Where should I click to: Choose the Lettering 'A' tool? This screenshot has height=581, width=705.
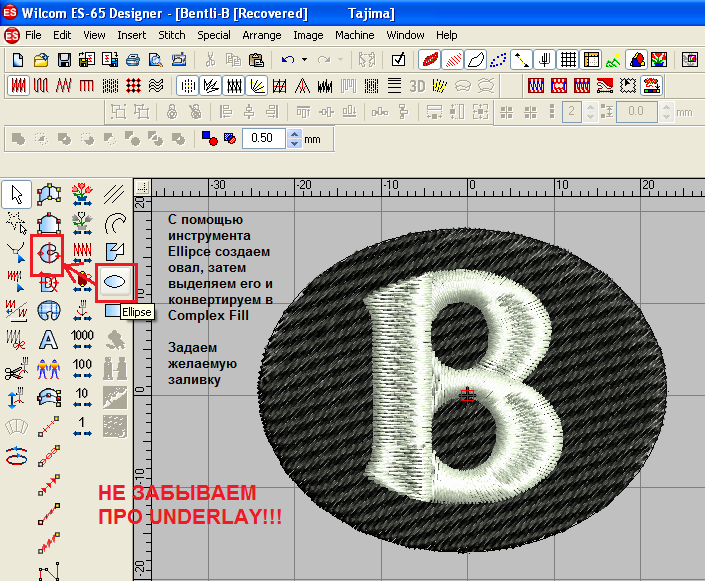[47, 339]
